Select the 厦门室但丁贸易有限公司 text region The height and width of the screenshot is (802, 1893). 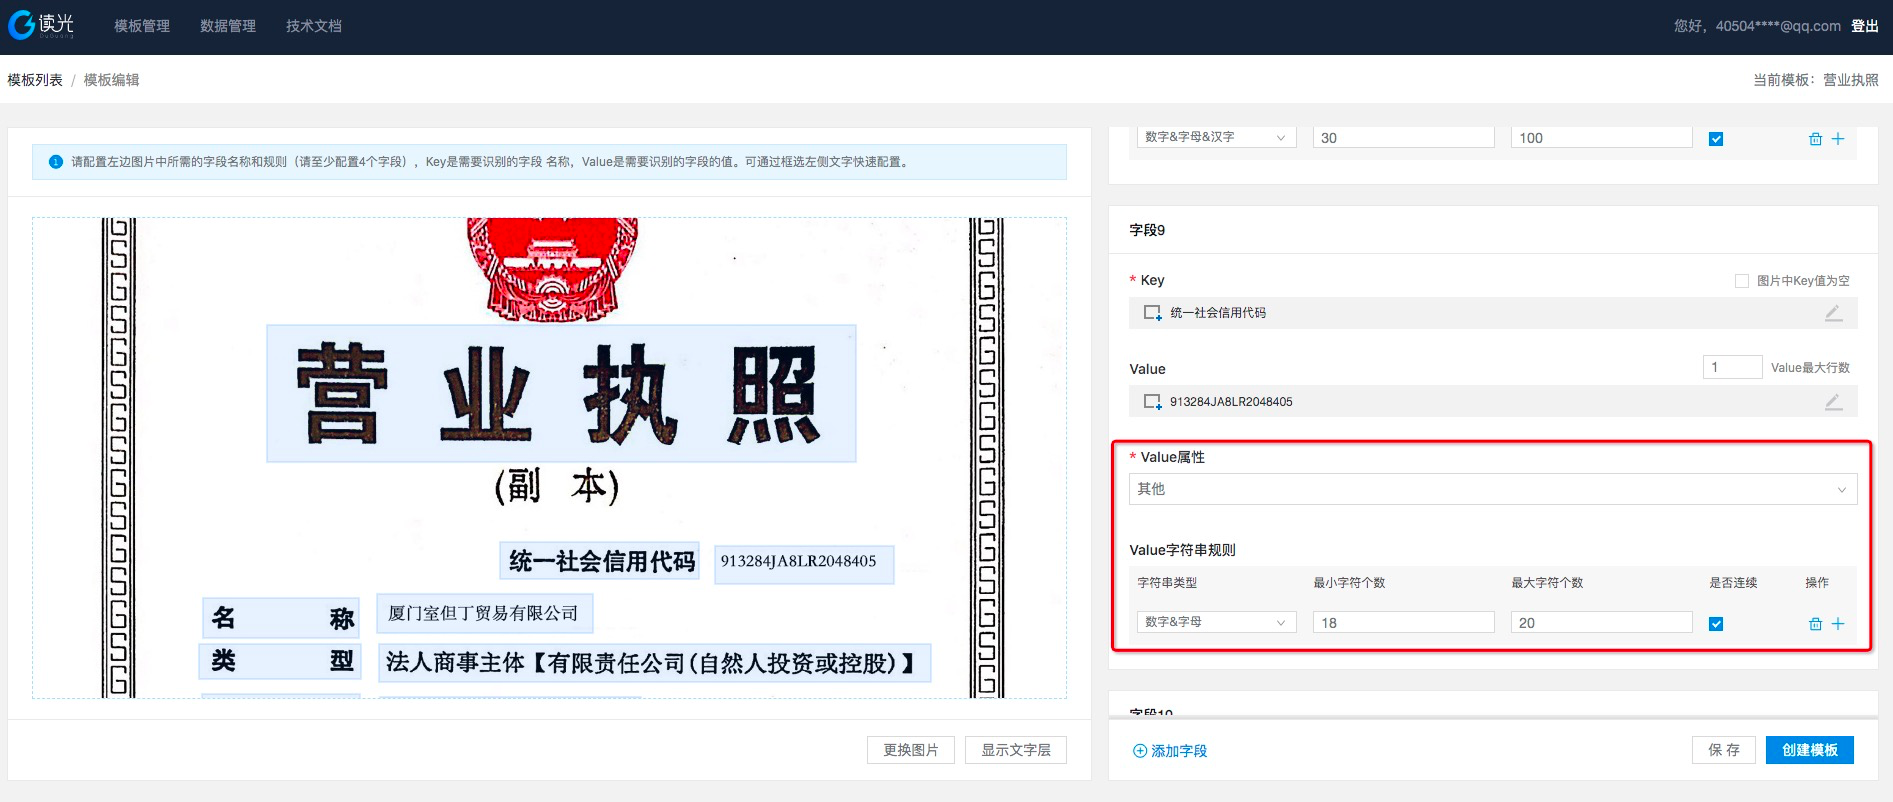[484, 613]
